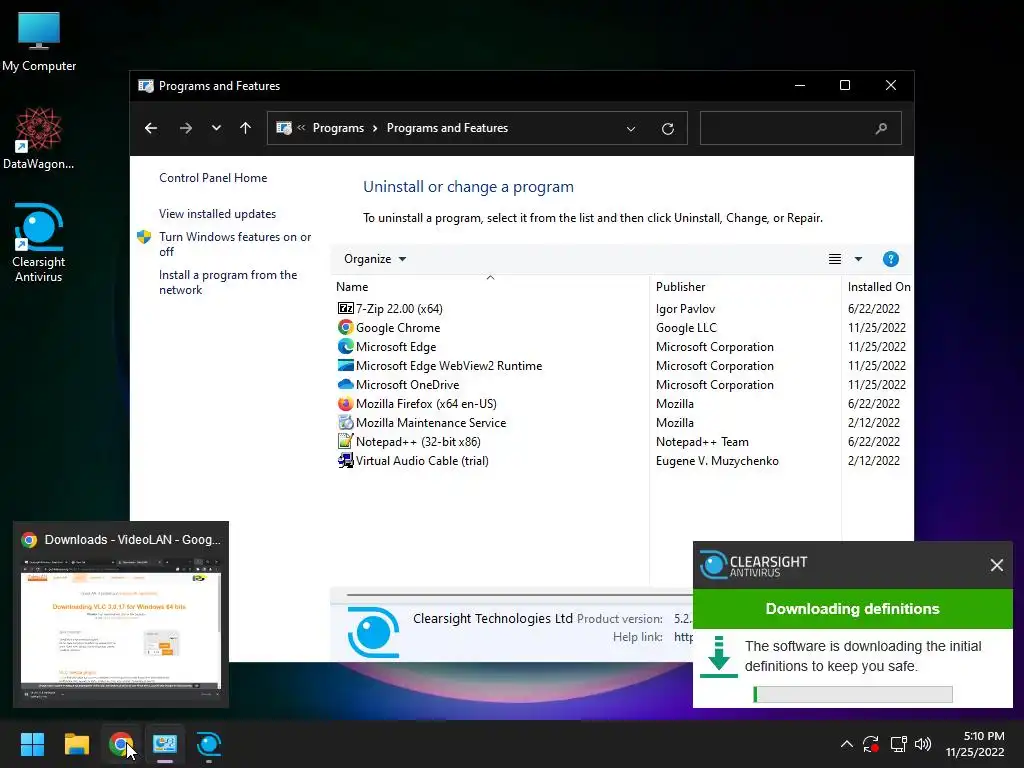Go back in Programs and Features
The image size is (1024, 768).
tap(151, 128)
